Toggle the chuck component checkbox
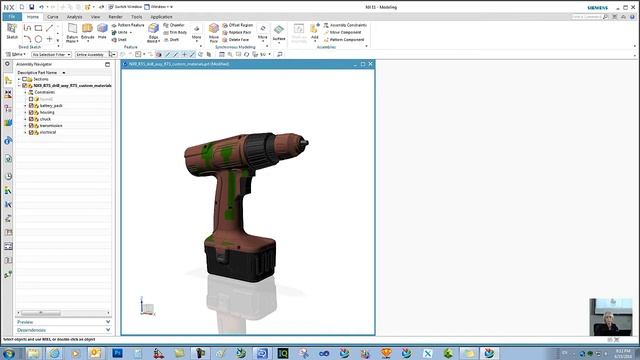Screen dimensions: 640x360 tap(31, 119)
